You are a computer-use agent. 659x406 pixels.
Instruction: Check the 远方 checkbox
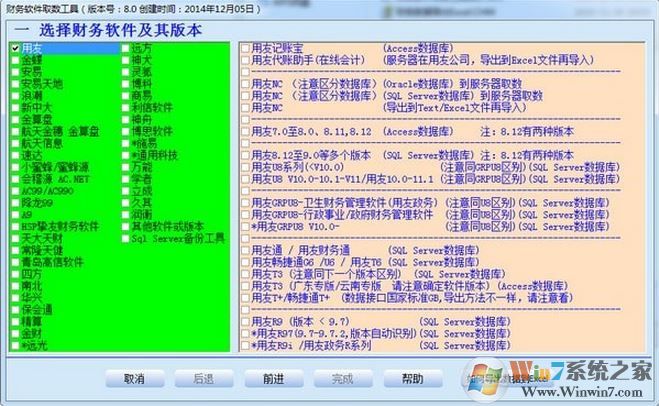[125, 48]
